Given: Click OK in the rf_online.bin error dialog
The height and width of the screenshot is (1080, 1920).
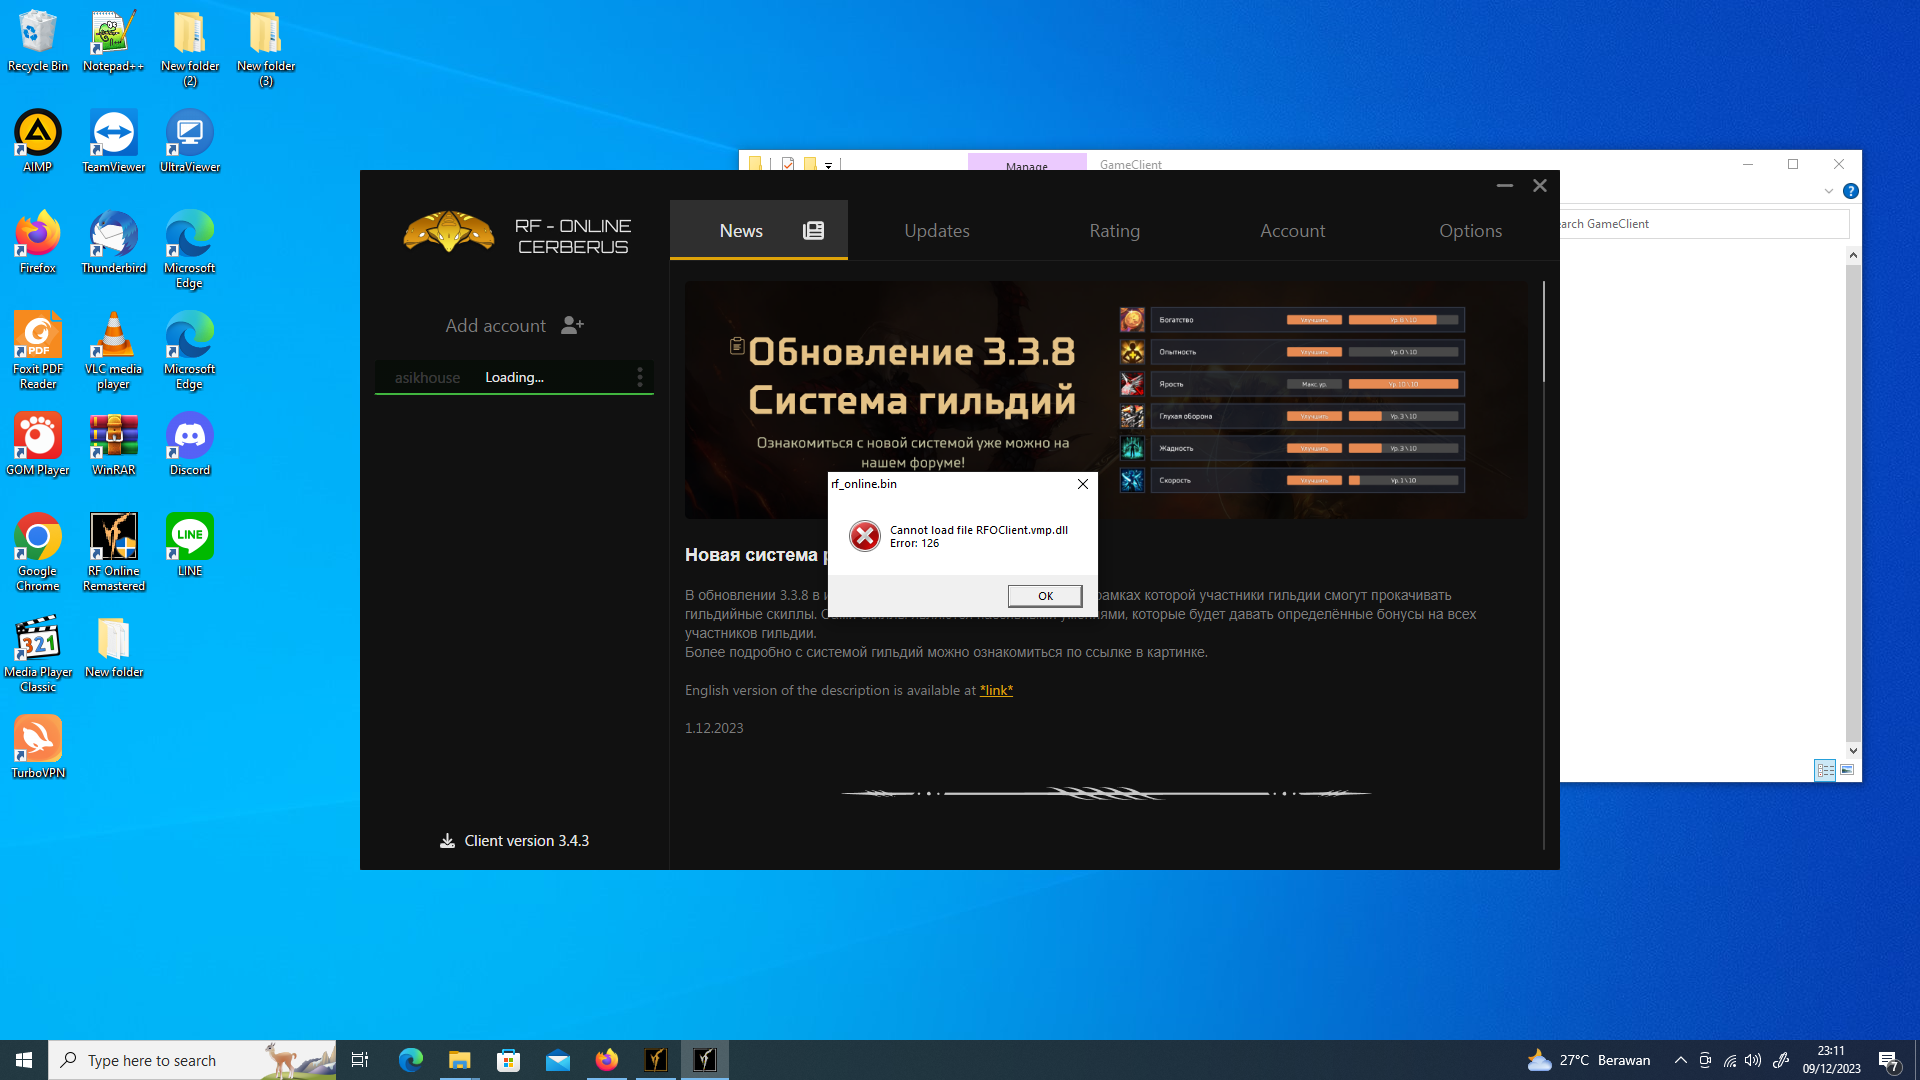Looking at the screenshot, I should point(1045,596).
